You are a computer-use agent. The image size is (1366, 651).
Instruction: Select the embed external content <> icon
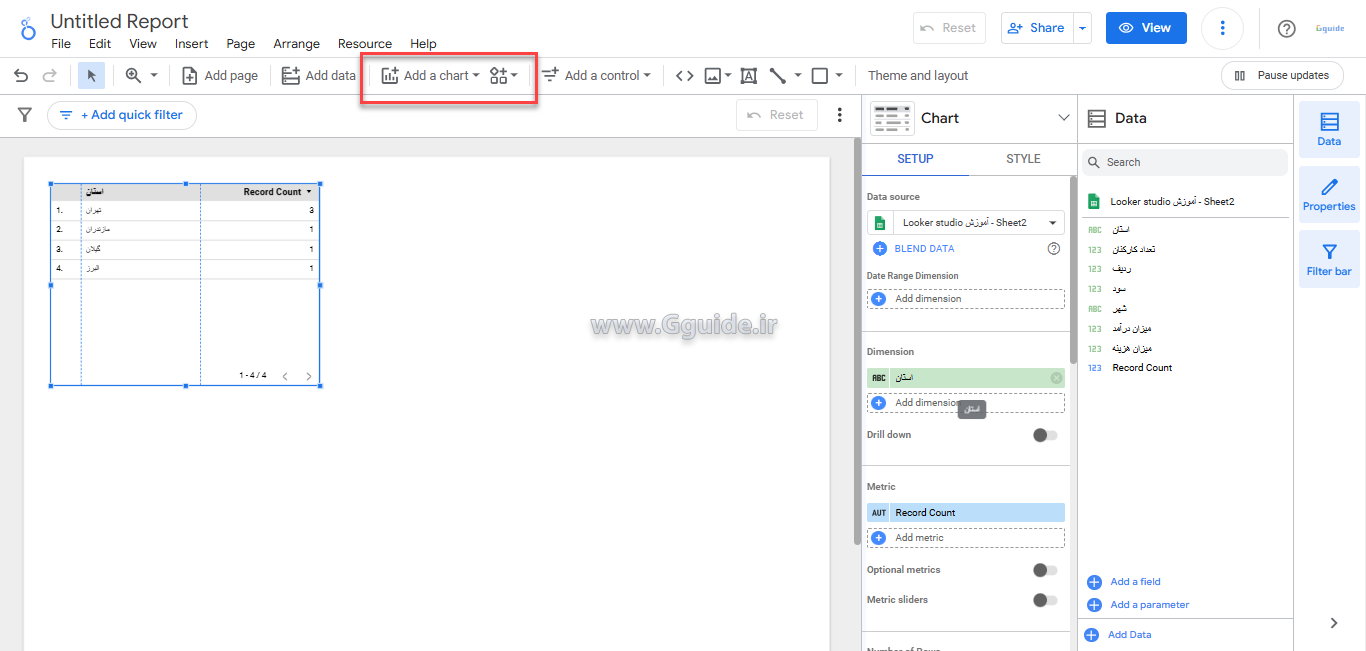[684, 75]
